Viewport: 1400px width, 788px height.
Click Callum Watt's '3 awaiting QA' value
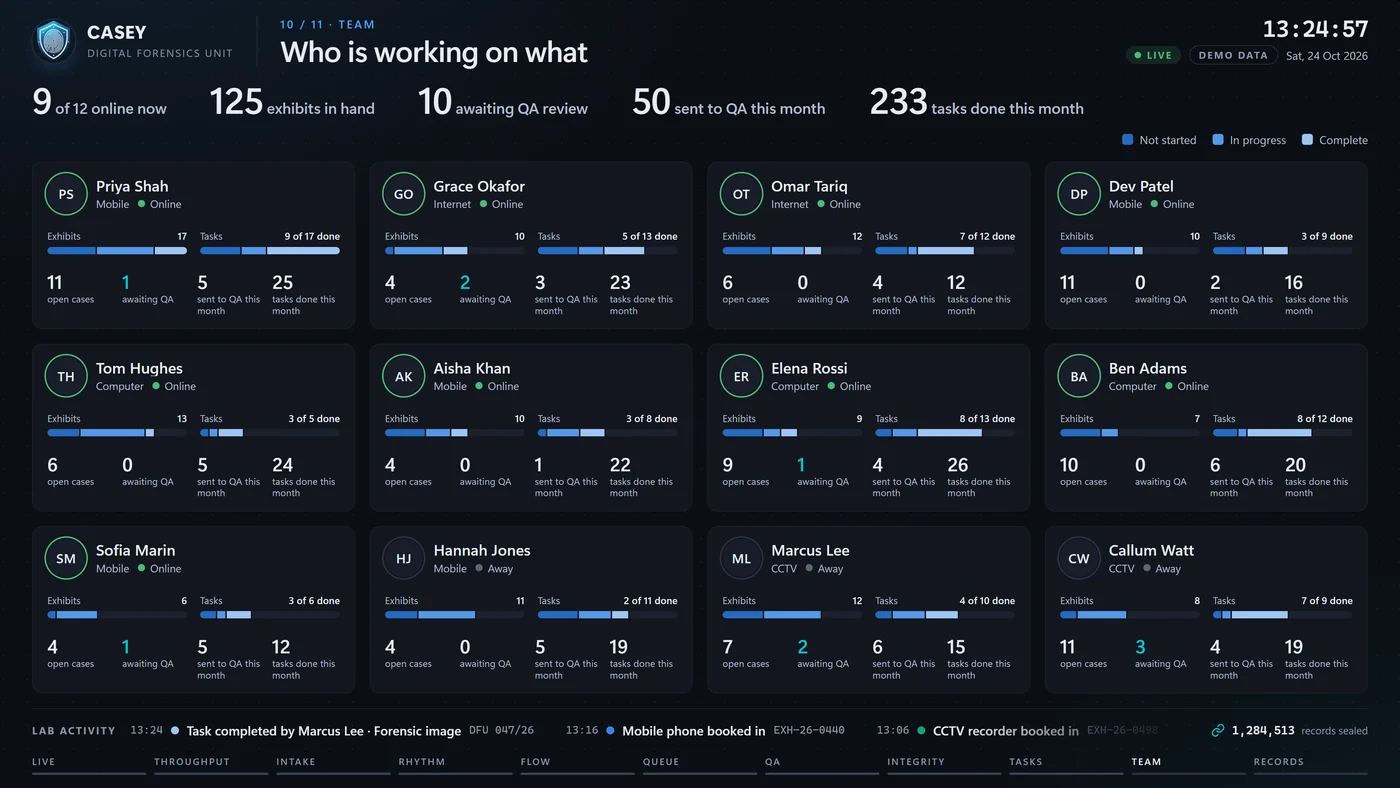coord(1140,647)
